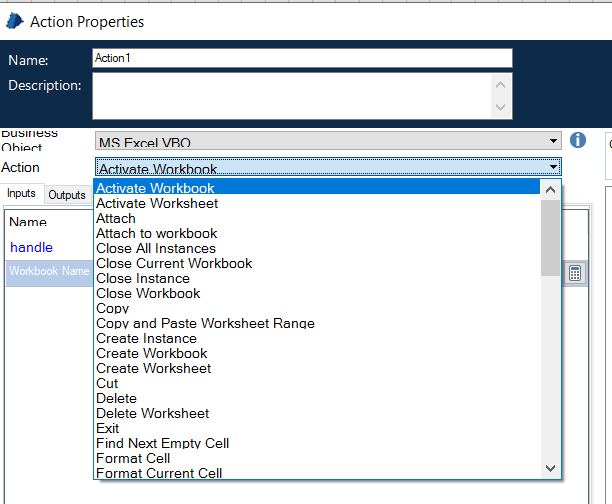The image size is (612, 504).
Task: Click the Name column header
Action: pos(28,222)
